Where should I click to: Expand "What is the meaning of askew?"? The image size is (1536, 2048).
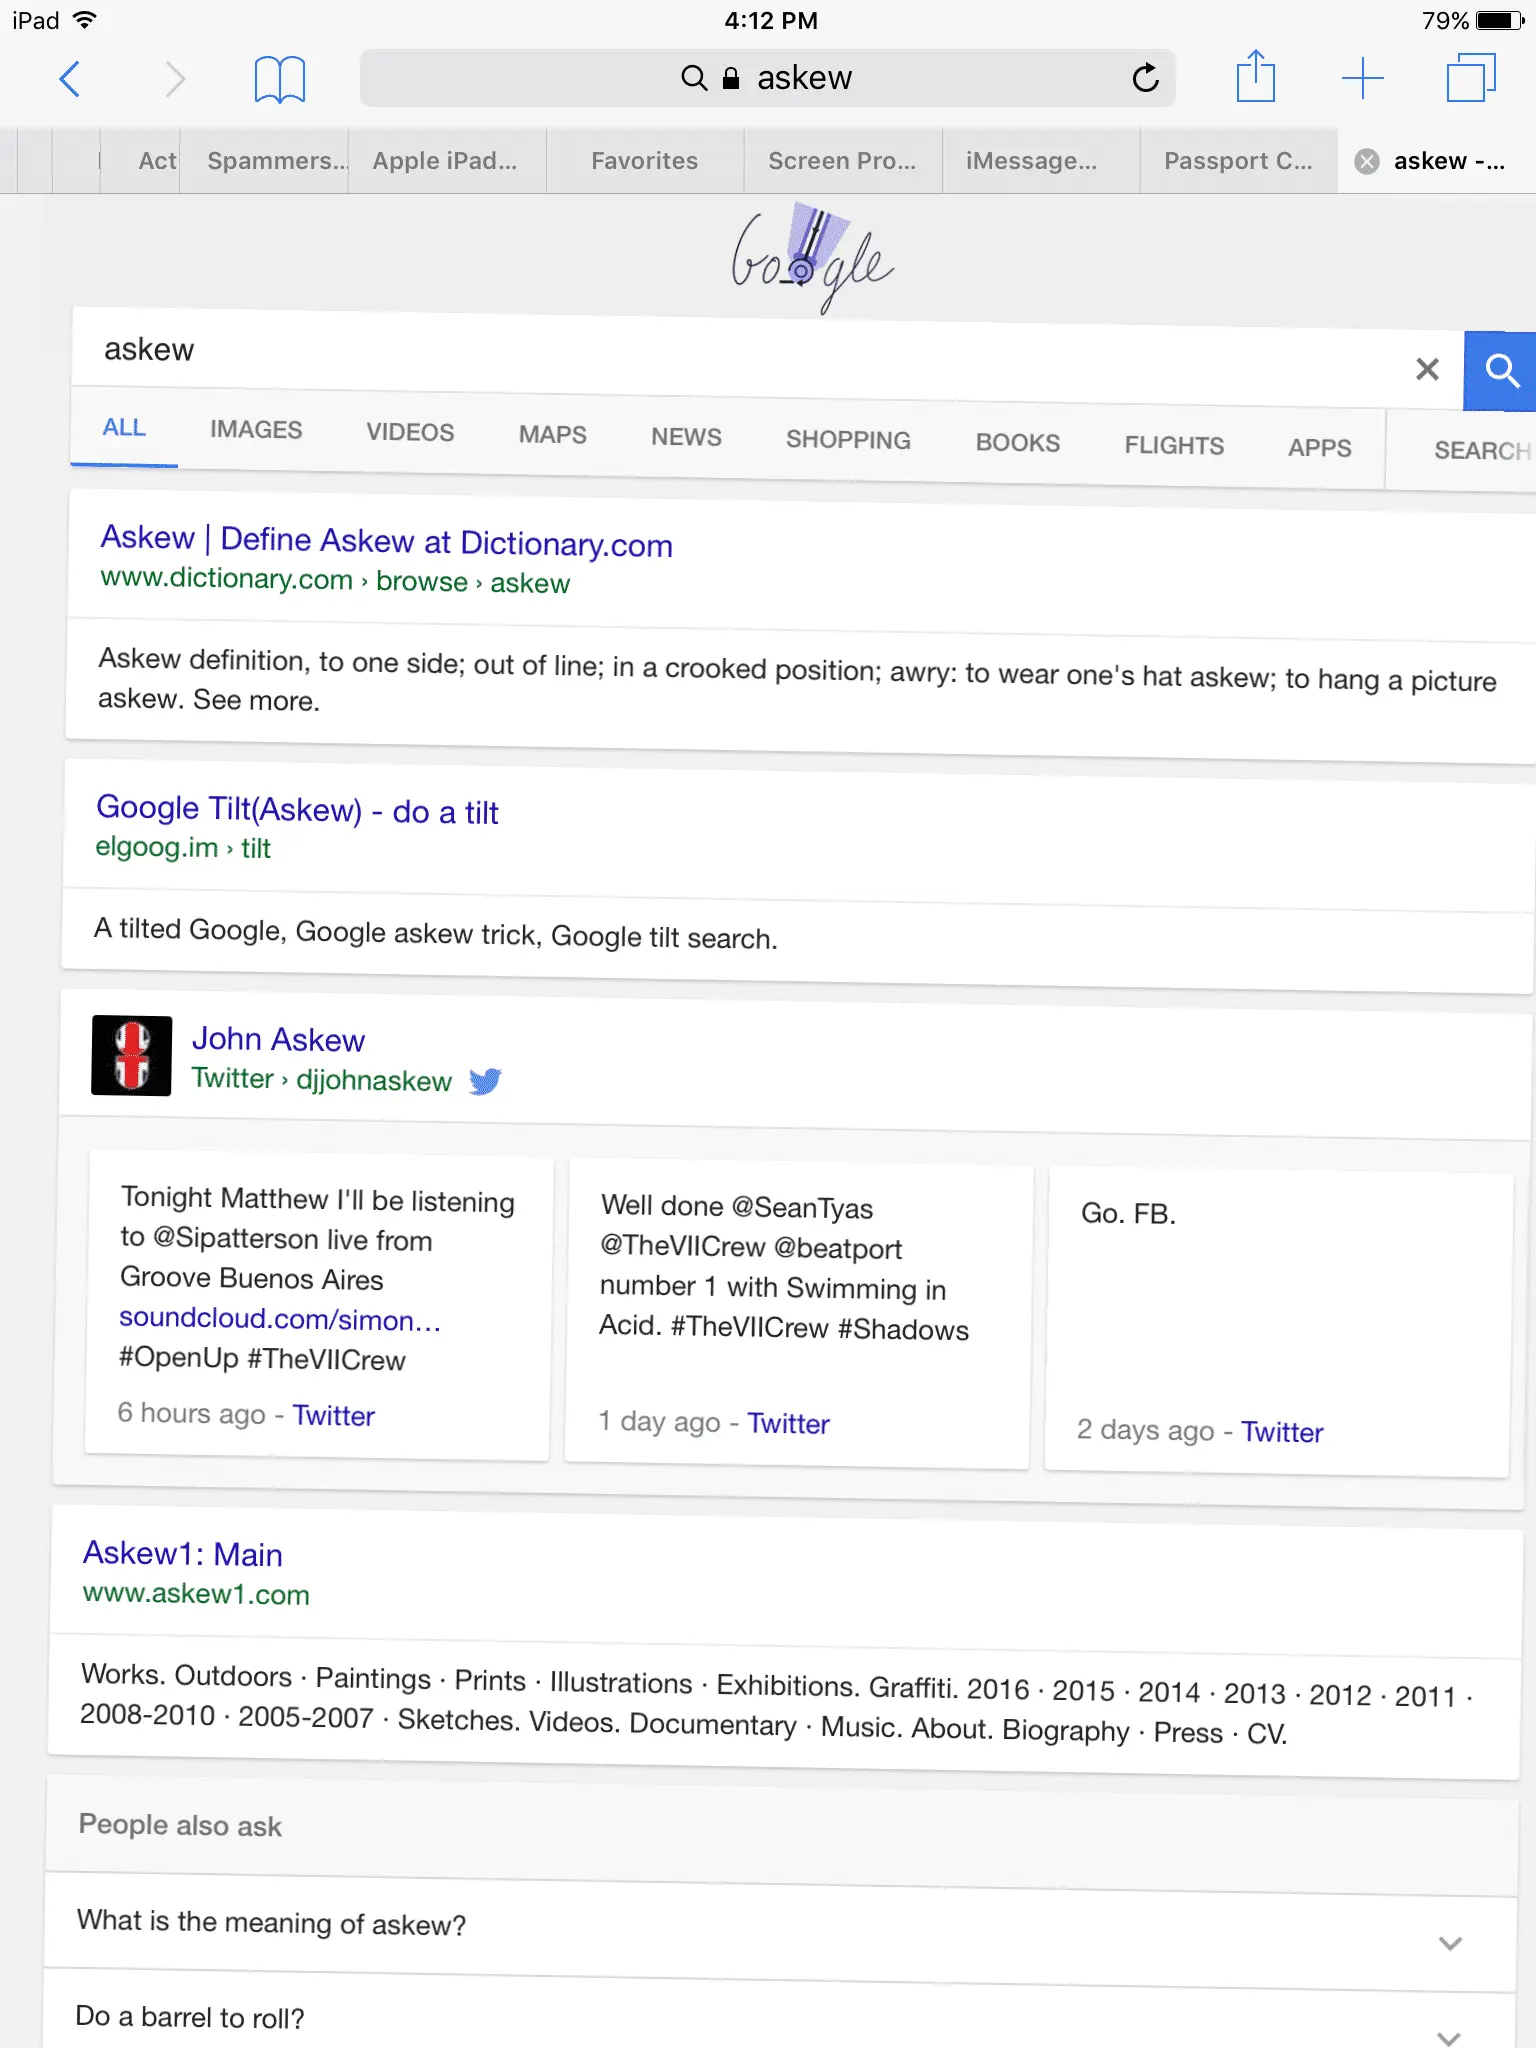(x=1450, y=1941)
